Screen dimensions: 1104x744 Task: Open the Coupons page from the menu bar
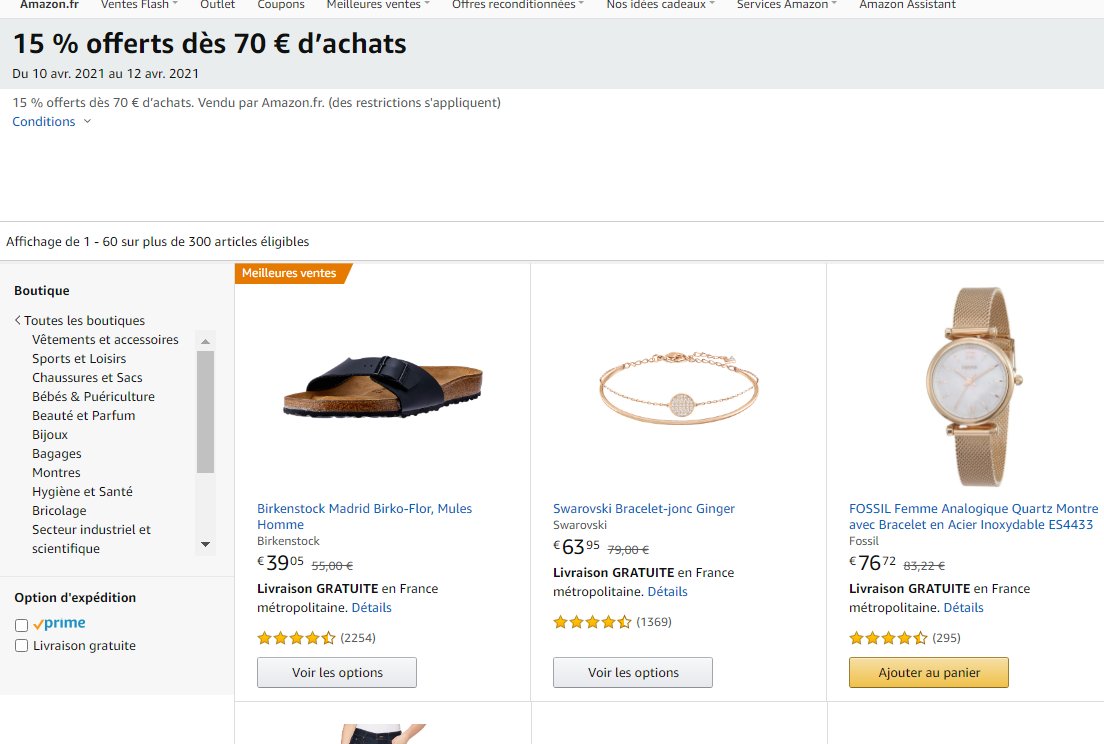coord(280,5)
